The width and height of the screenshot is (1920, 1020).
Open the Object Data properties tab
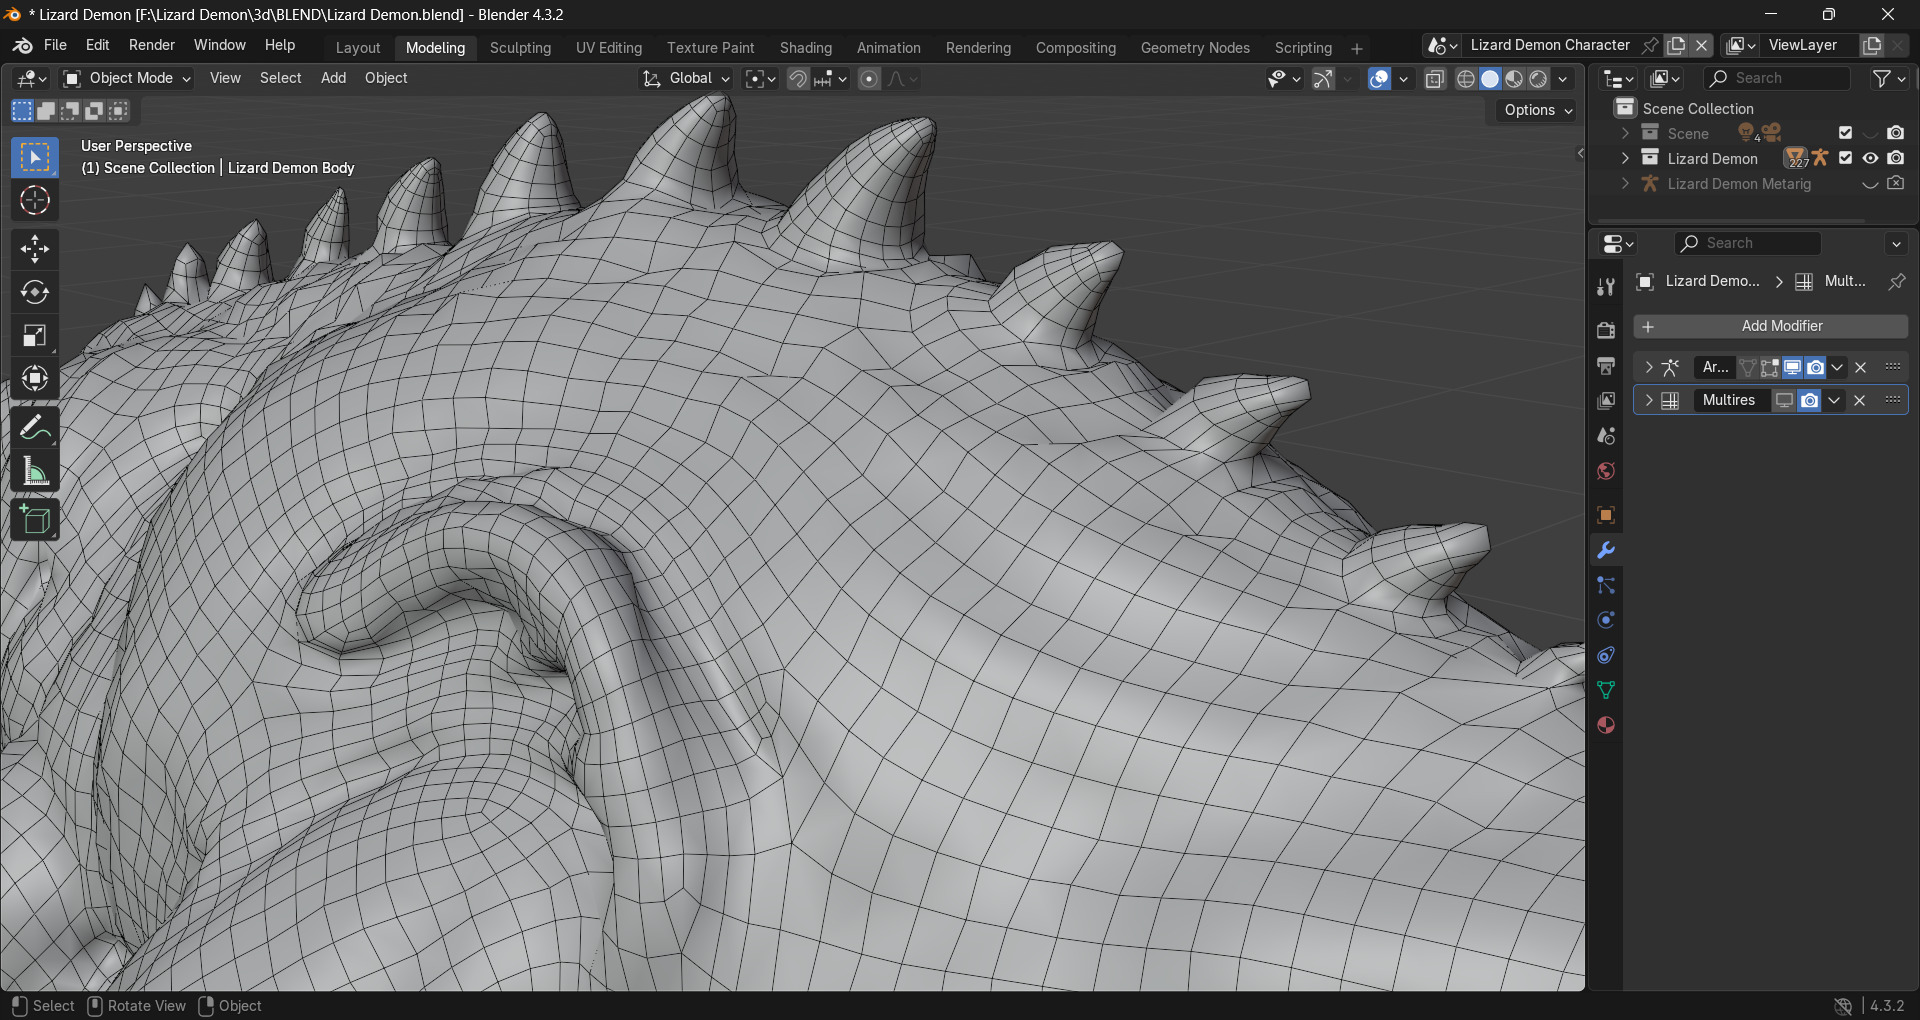point(1606,690)
